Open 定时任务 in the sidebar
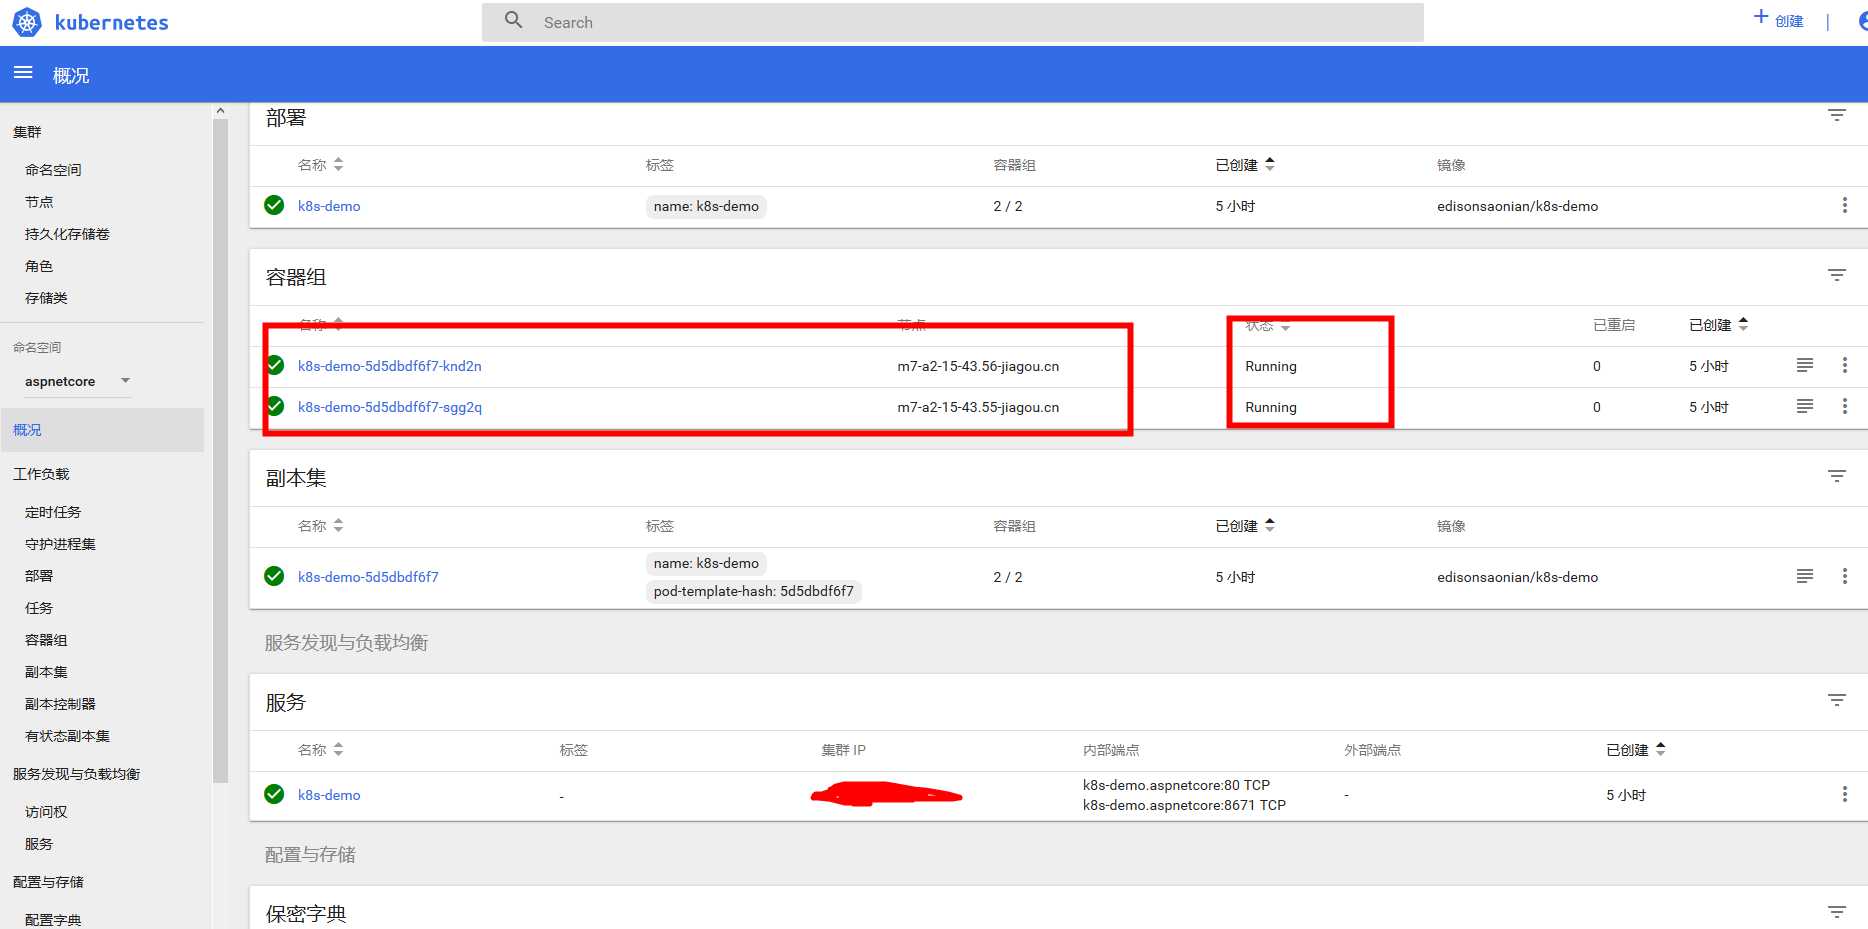The height and width of the screenshot is (929, 1868). coord(53,512)
